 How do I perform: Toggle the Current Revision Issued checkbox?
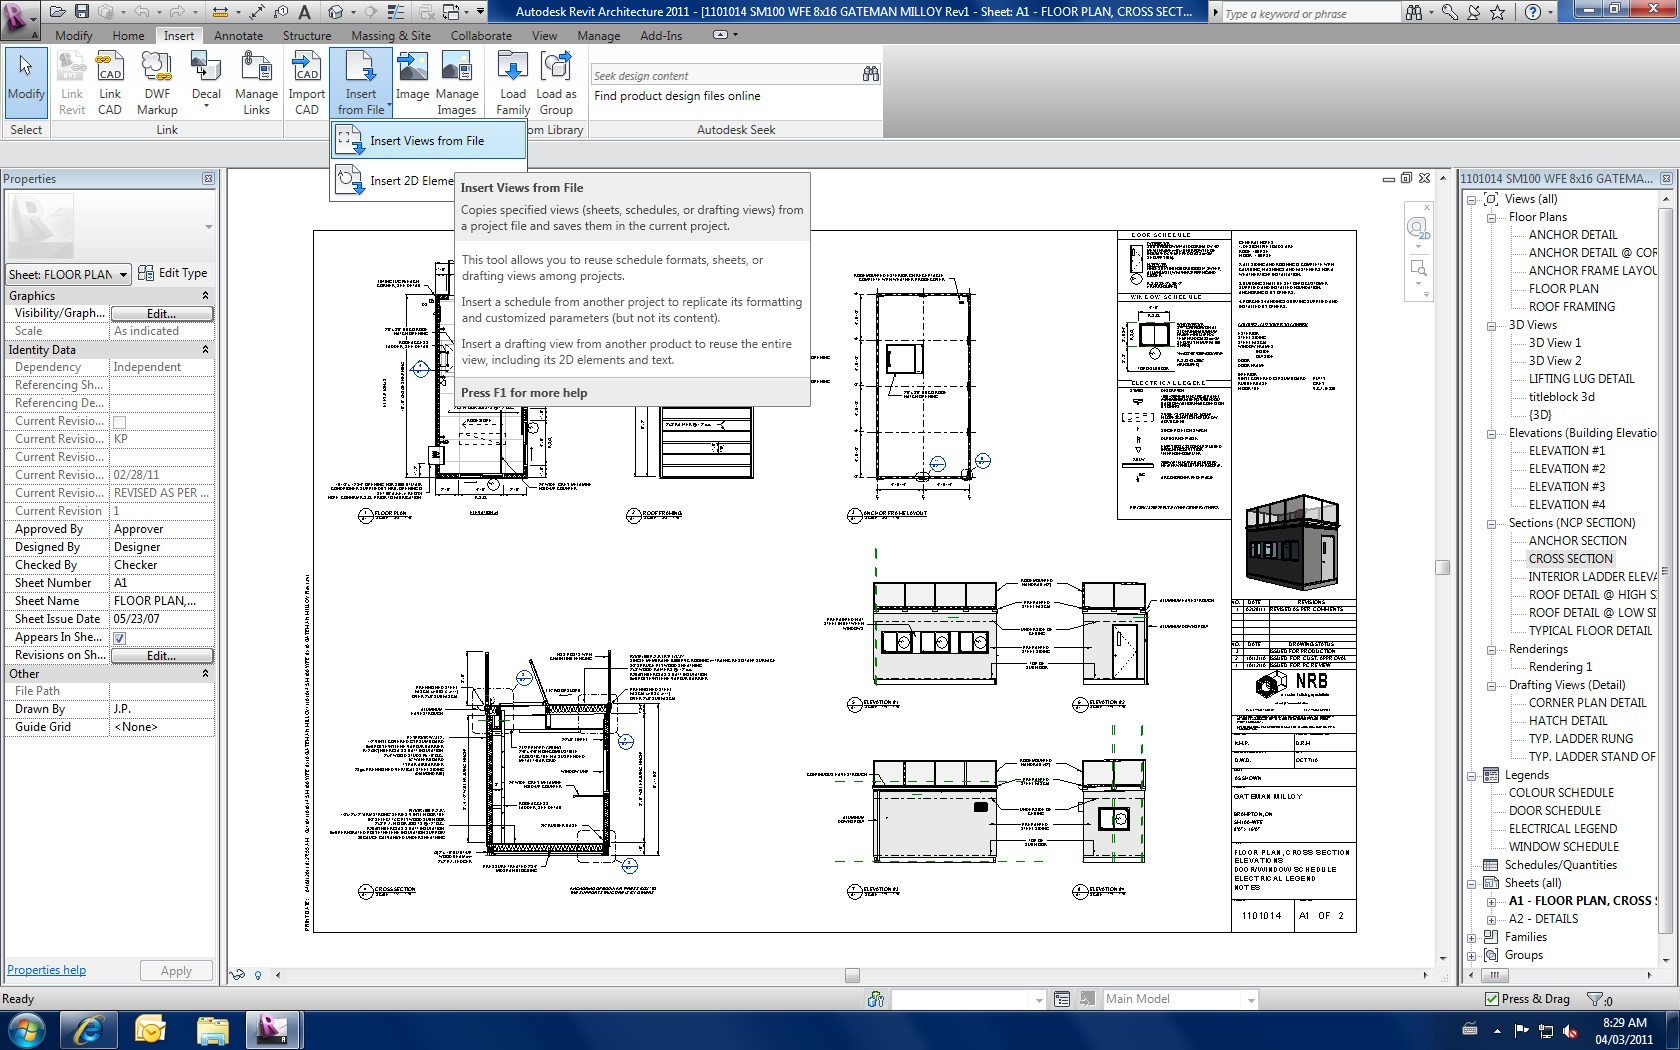[x=120, y=422]
